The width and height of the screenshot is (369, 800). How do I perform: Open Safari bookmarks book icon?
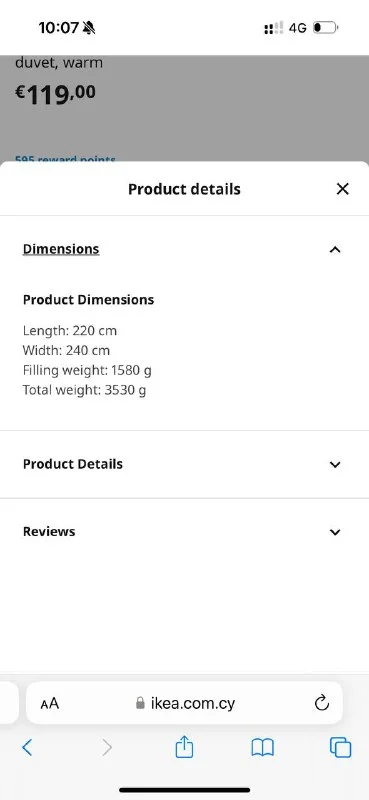pyautogui.click(x=262, y=747)
